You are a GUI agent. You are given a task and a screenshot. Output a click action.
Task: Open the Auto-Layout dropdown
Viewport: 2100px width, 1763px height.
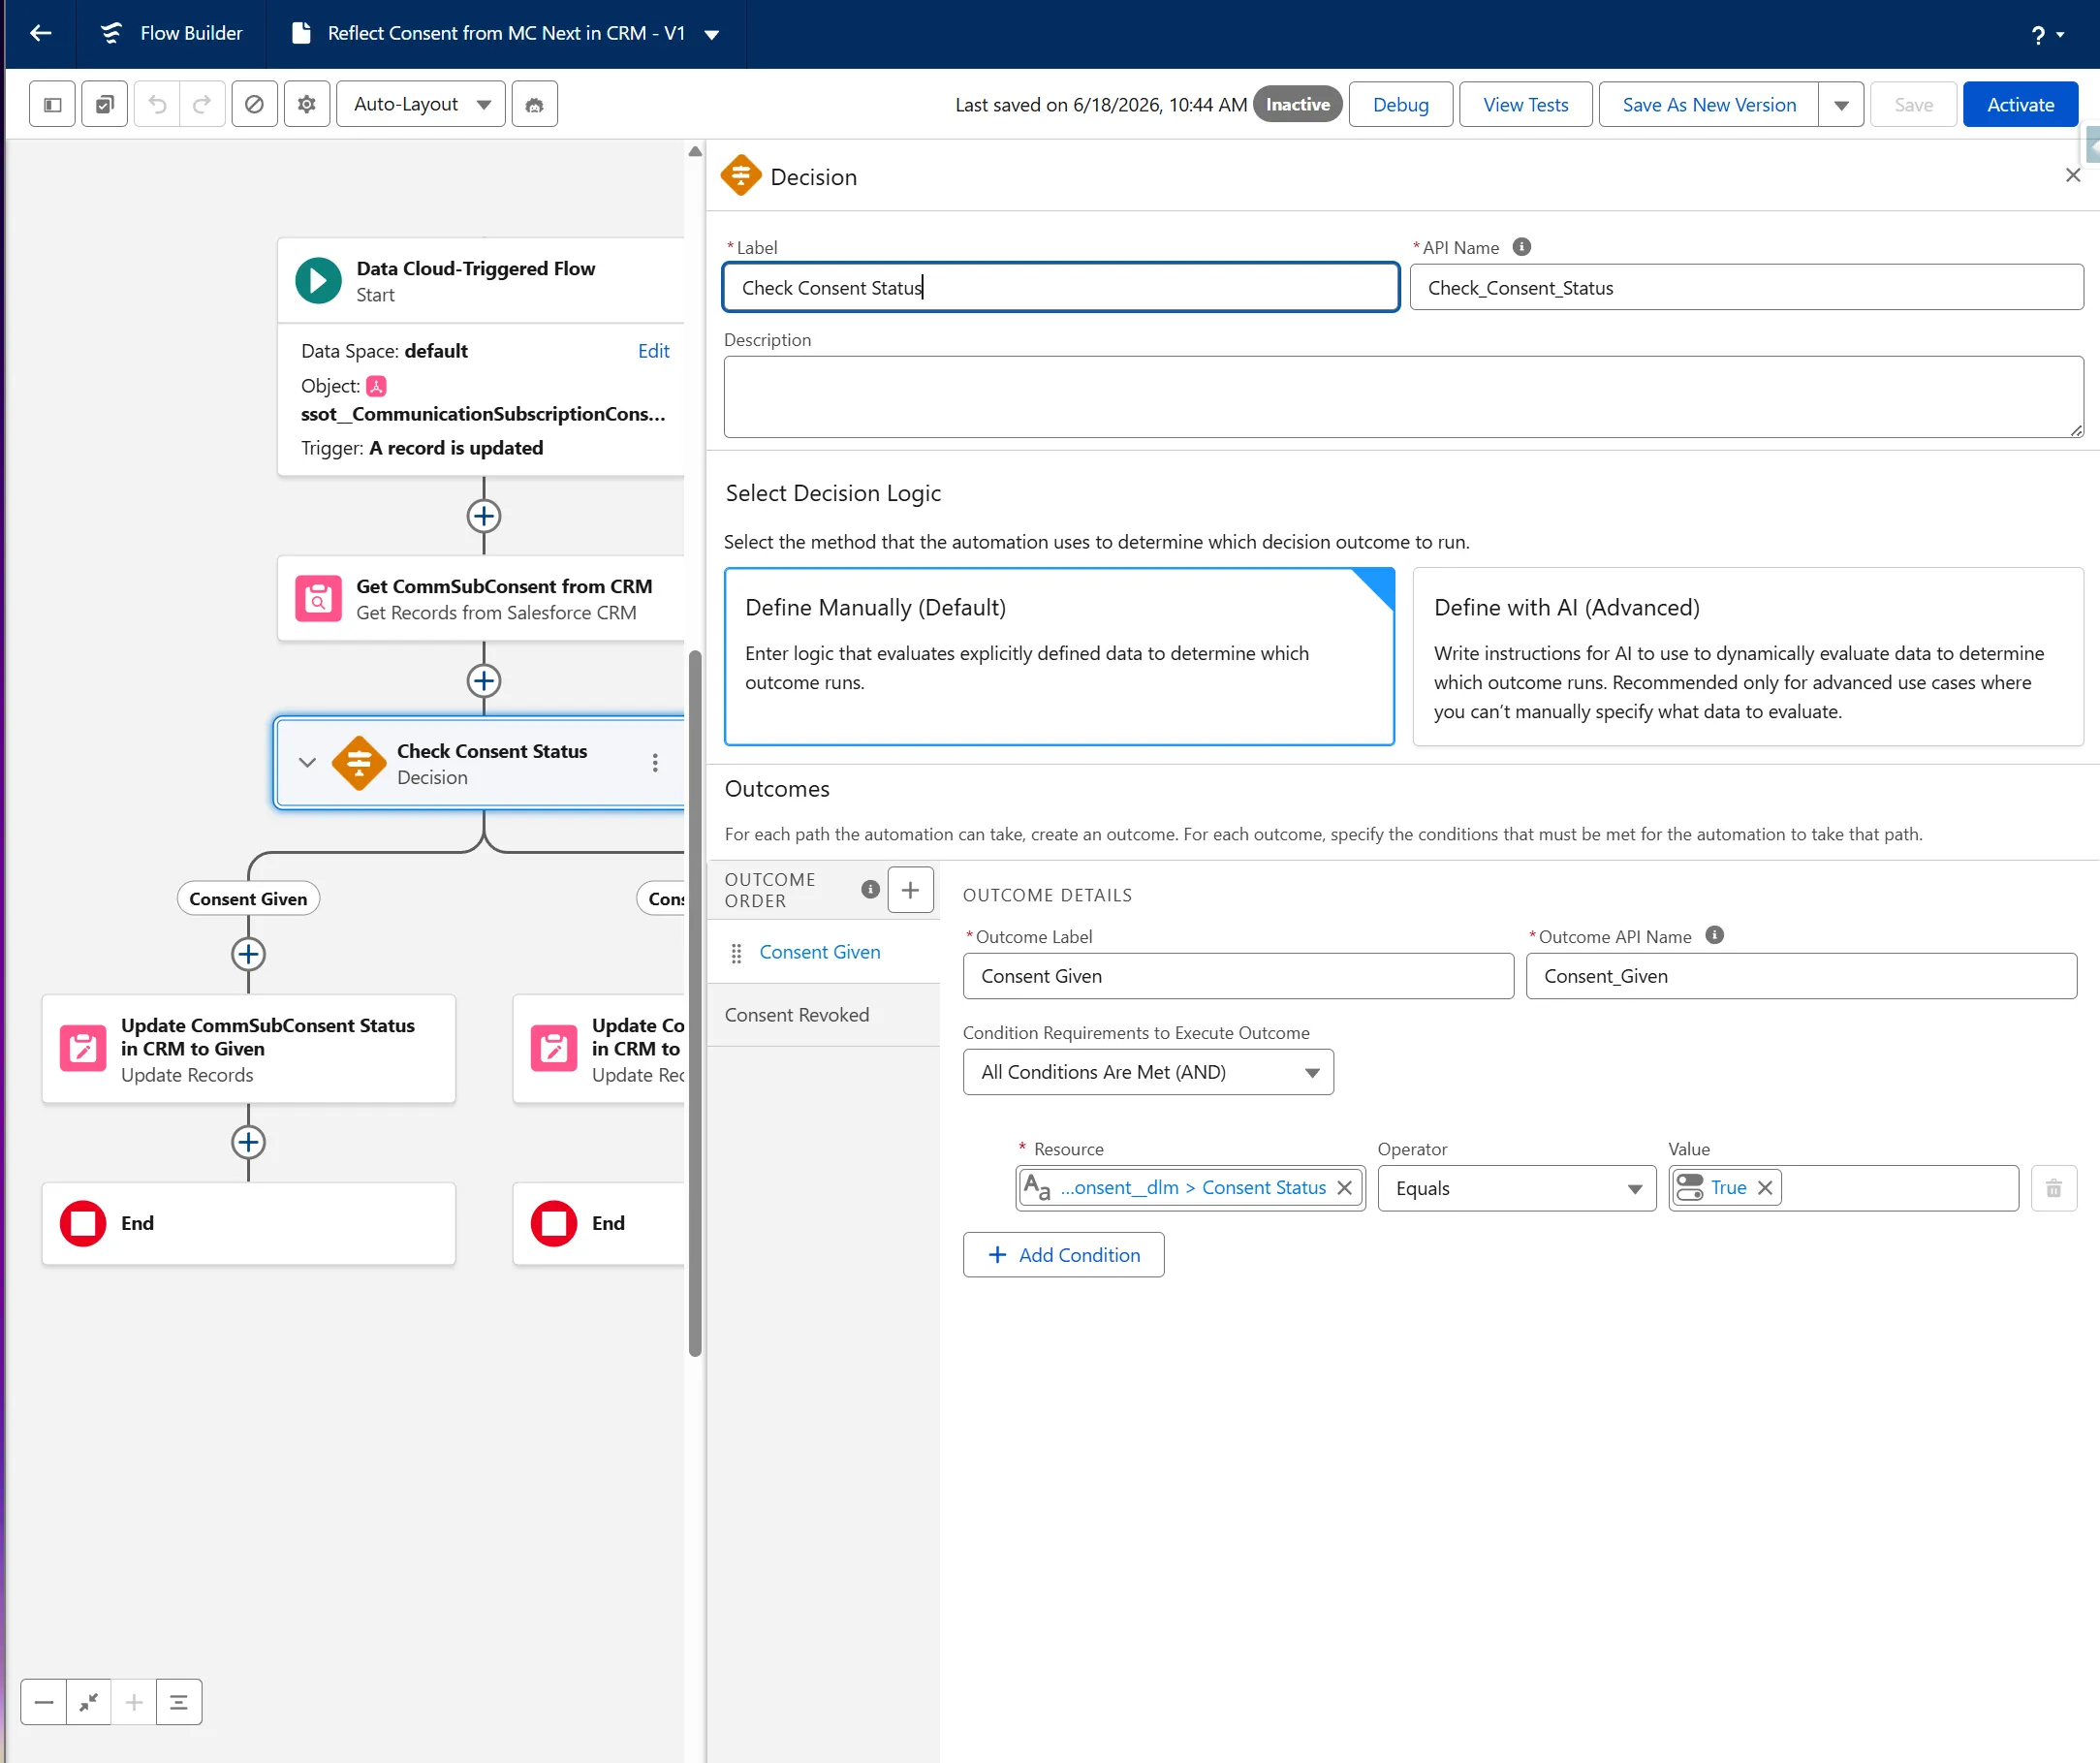(421, 104)
